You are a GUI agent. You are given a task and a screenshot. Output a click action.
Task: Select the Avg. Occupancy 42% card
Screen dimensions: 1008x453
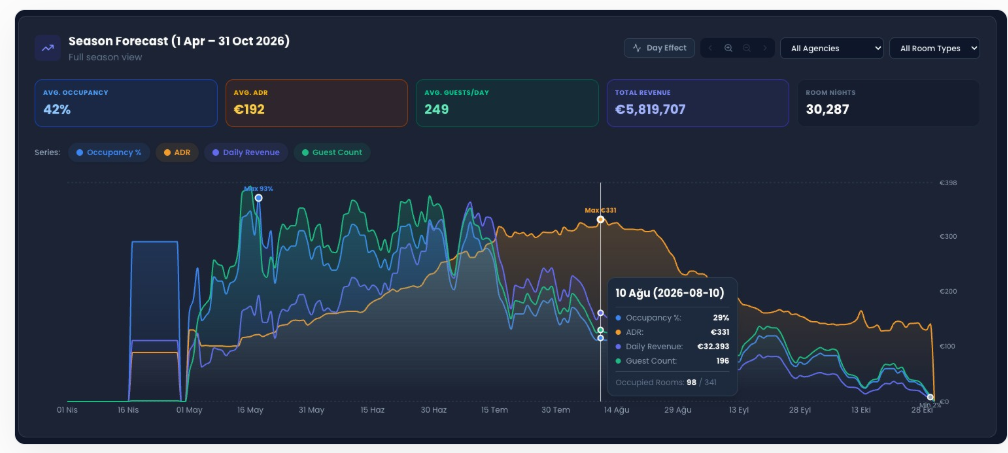(126, 103)
